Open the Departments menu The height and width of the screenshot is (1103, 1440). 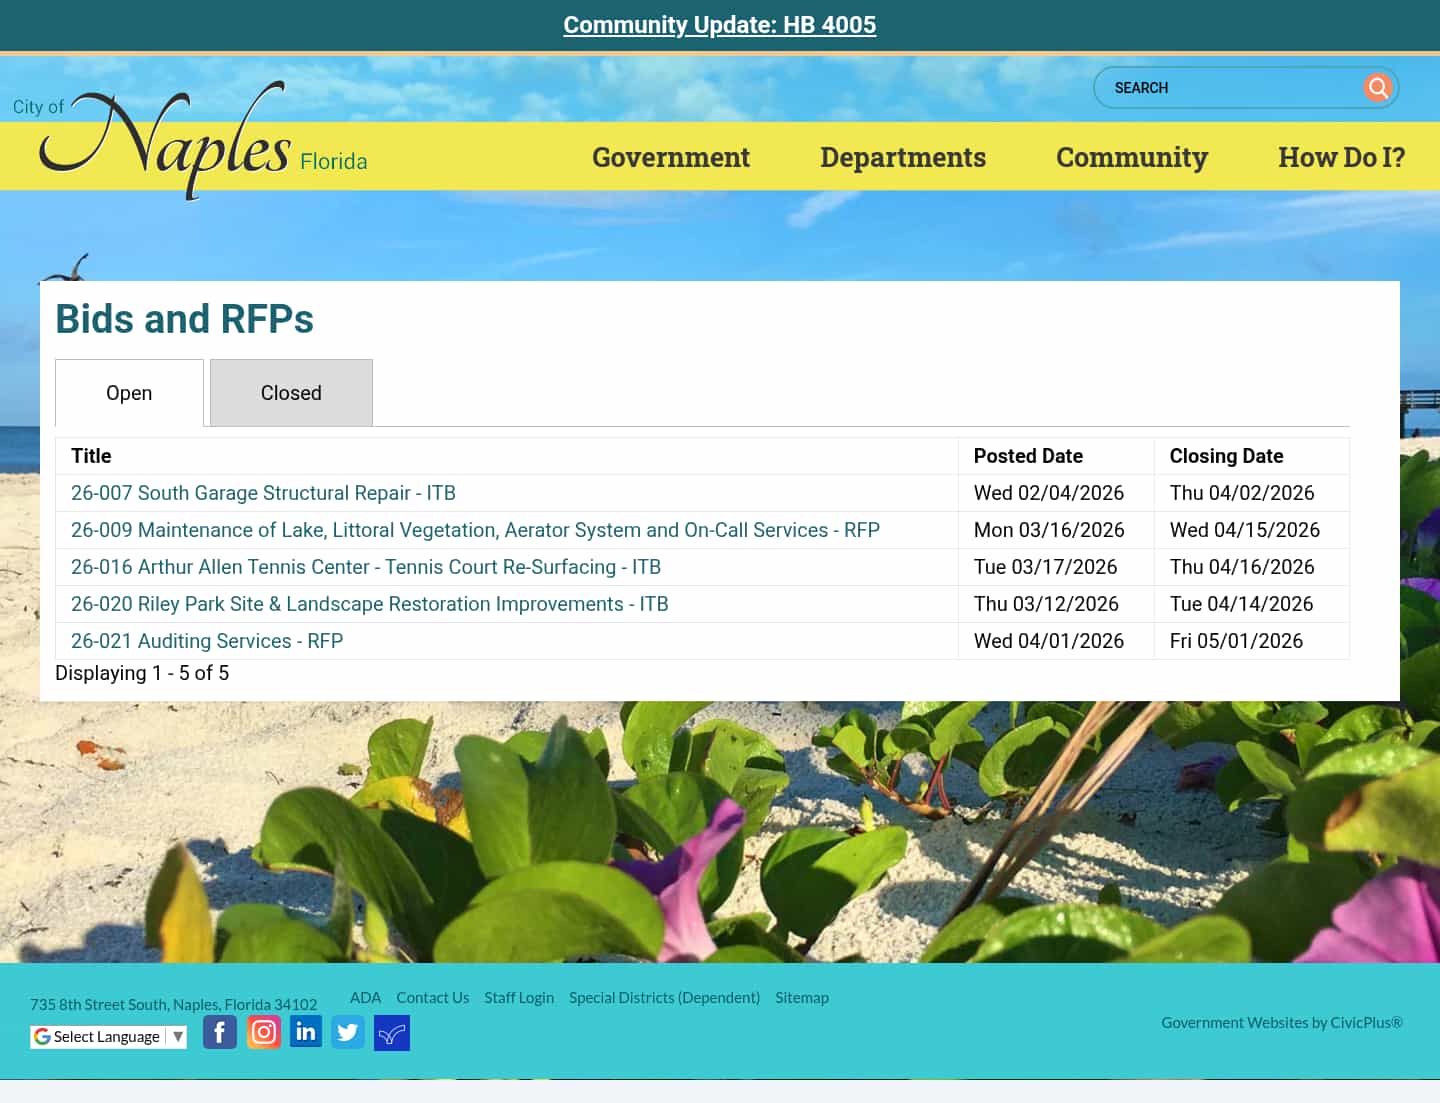[x=903, y=157]
